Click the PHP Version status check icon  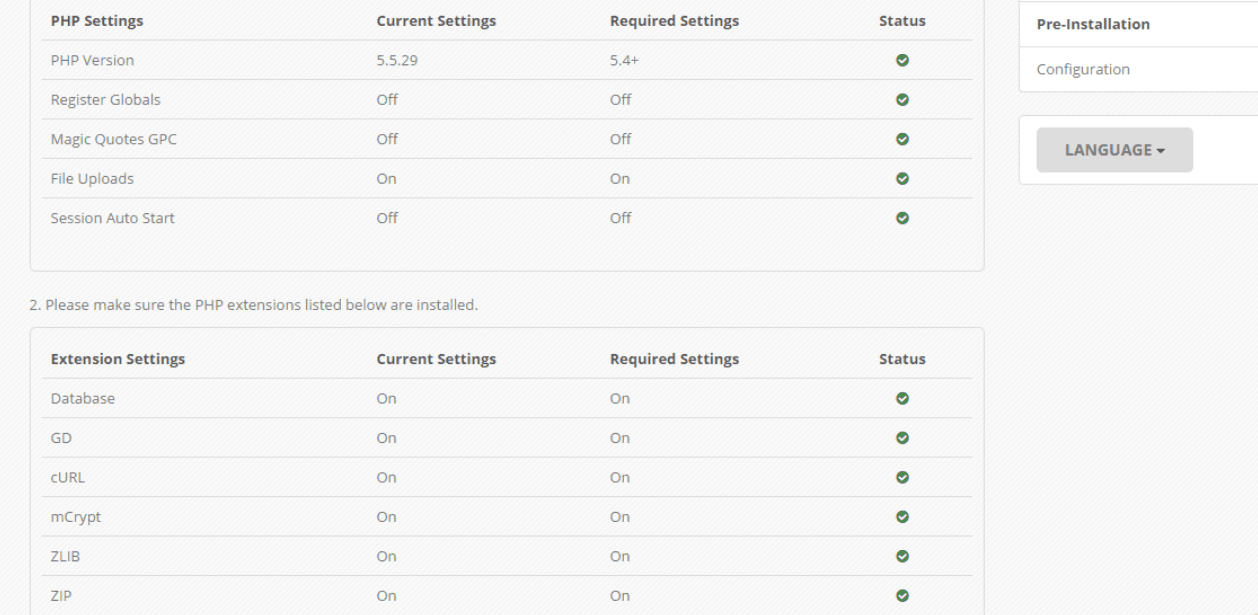902,60
